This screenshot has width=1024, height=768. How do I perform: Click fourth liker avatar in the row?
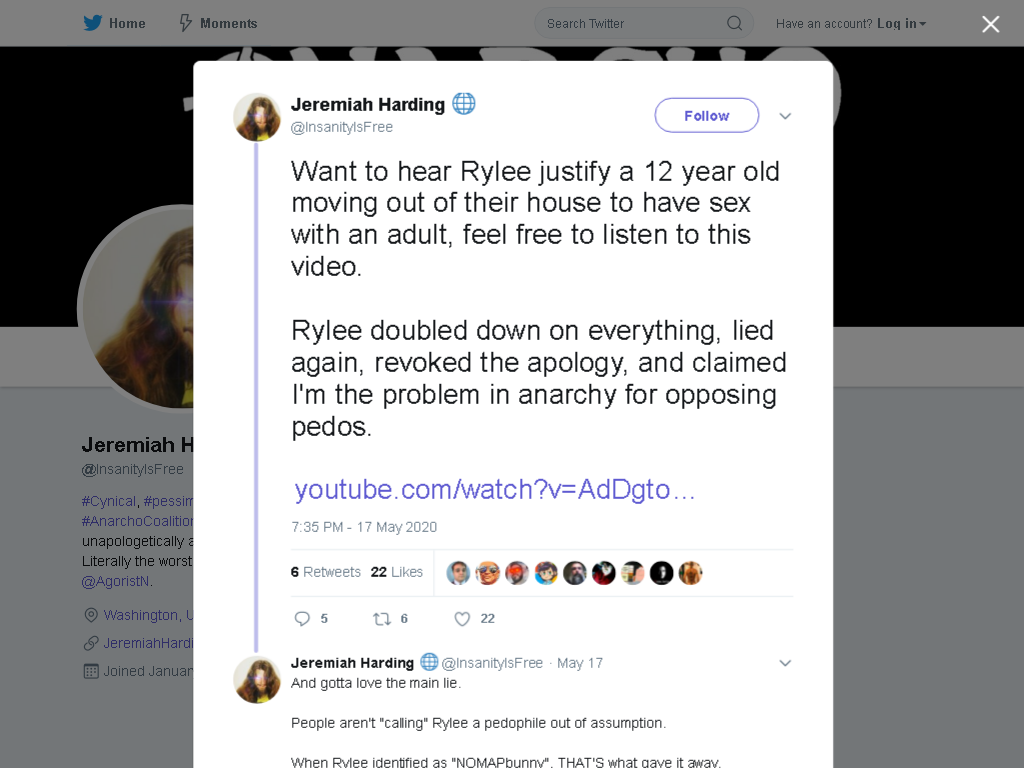point(545,573)
